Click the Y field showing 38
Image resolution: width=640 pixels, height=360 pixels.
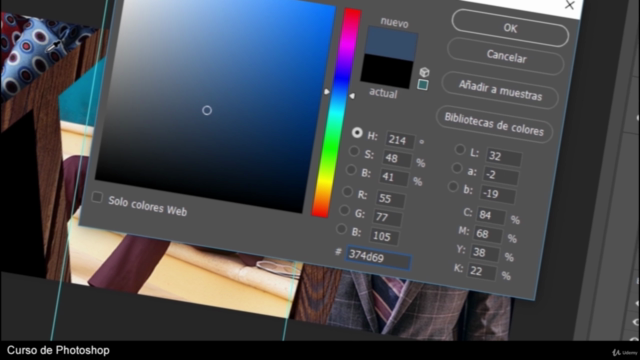point(485,253)
